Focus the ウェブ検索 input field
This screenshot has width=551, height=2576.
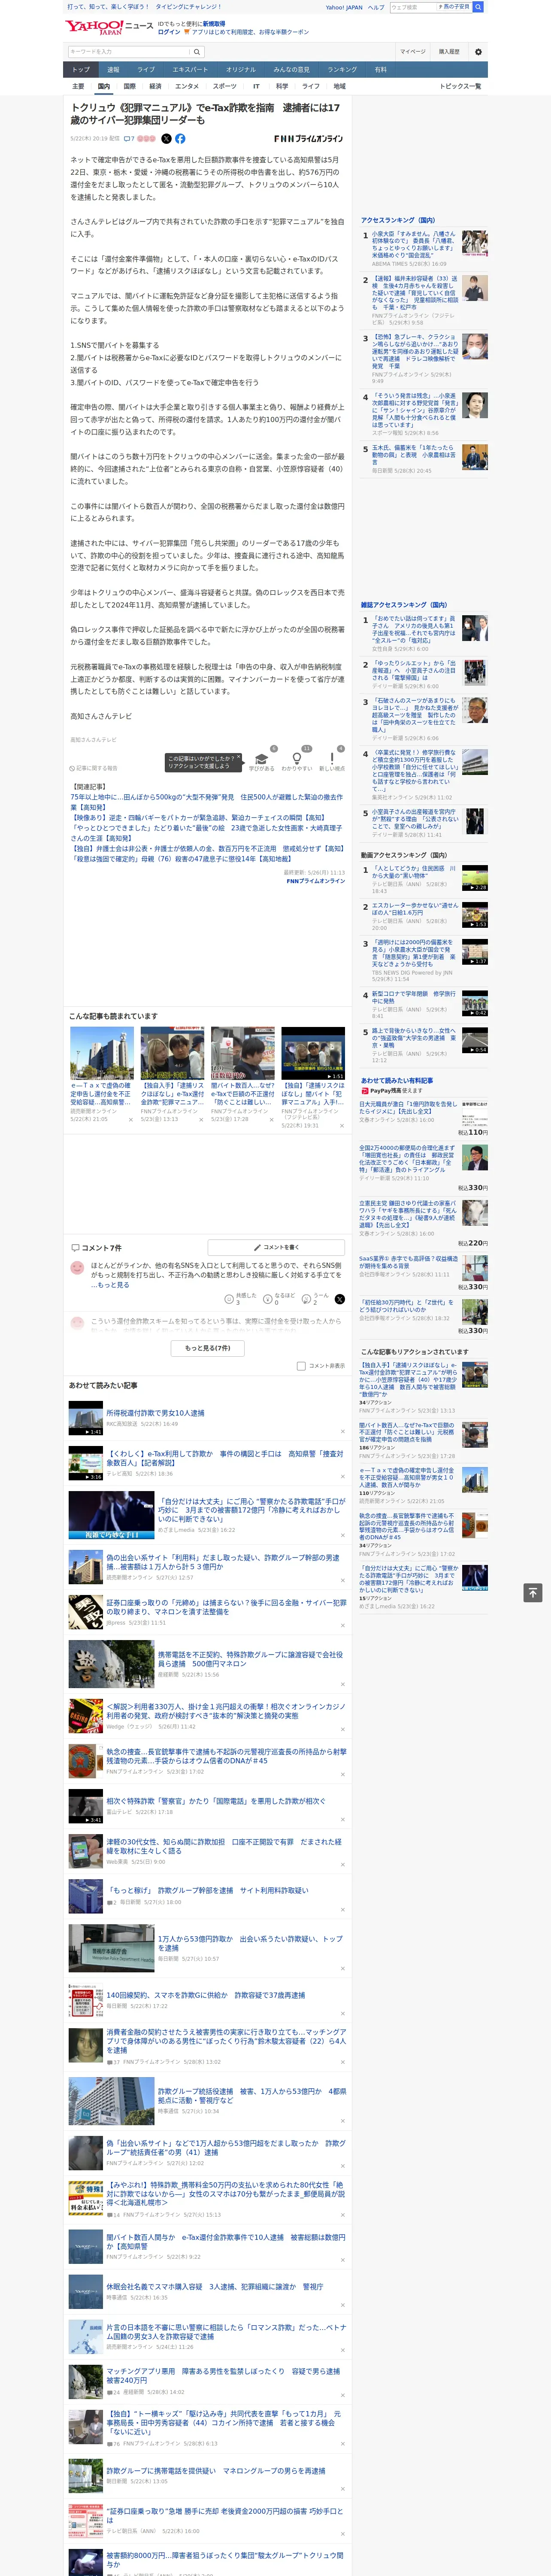point(412,7)
